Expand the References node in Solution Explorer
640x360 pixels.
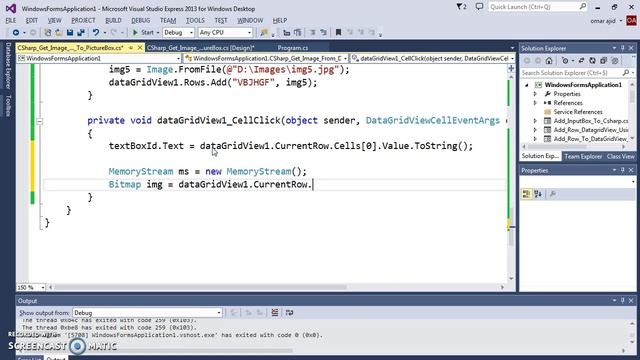tap(535, 103)
